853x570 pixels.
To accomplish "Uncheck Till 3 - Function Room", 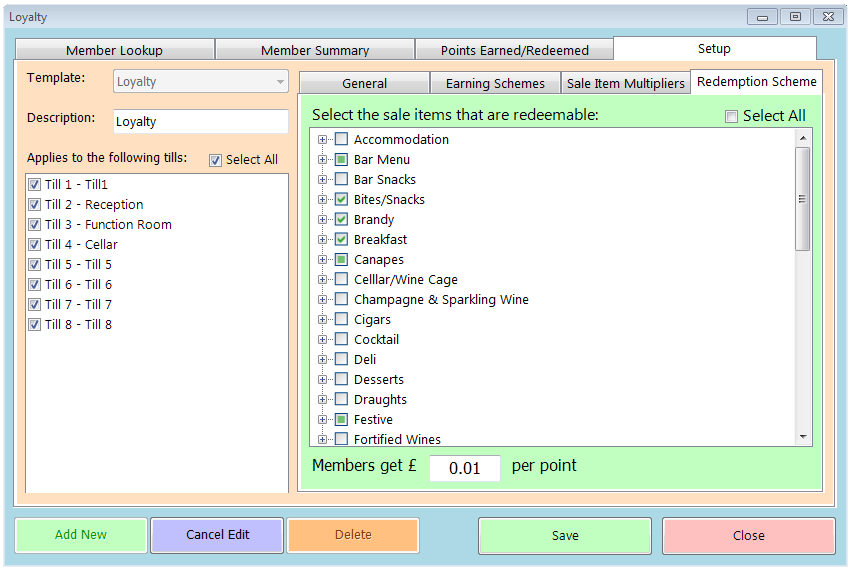I will pos(34,225).
